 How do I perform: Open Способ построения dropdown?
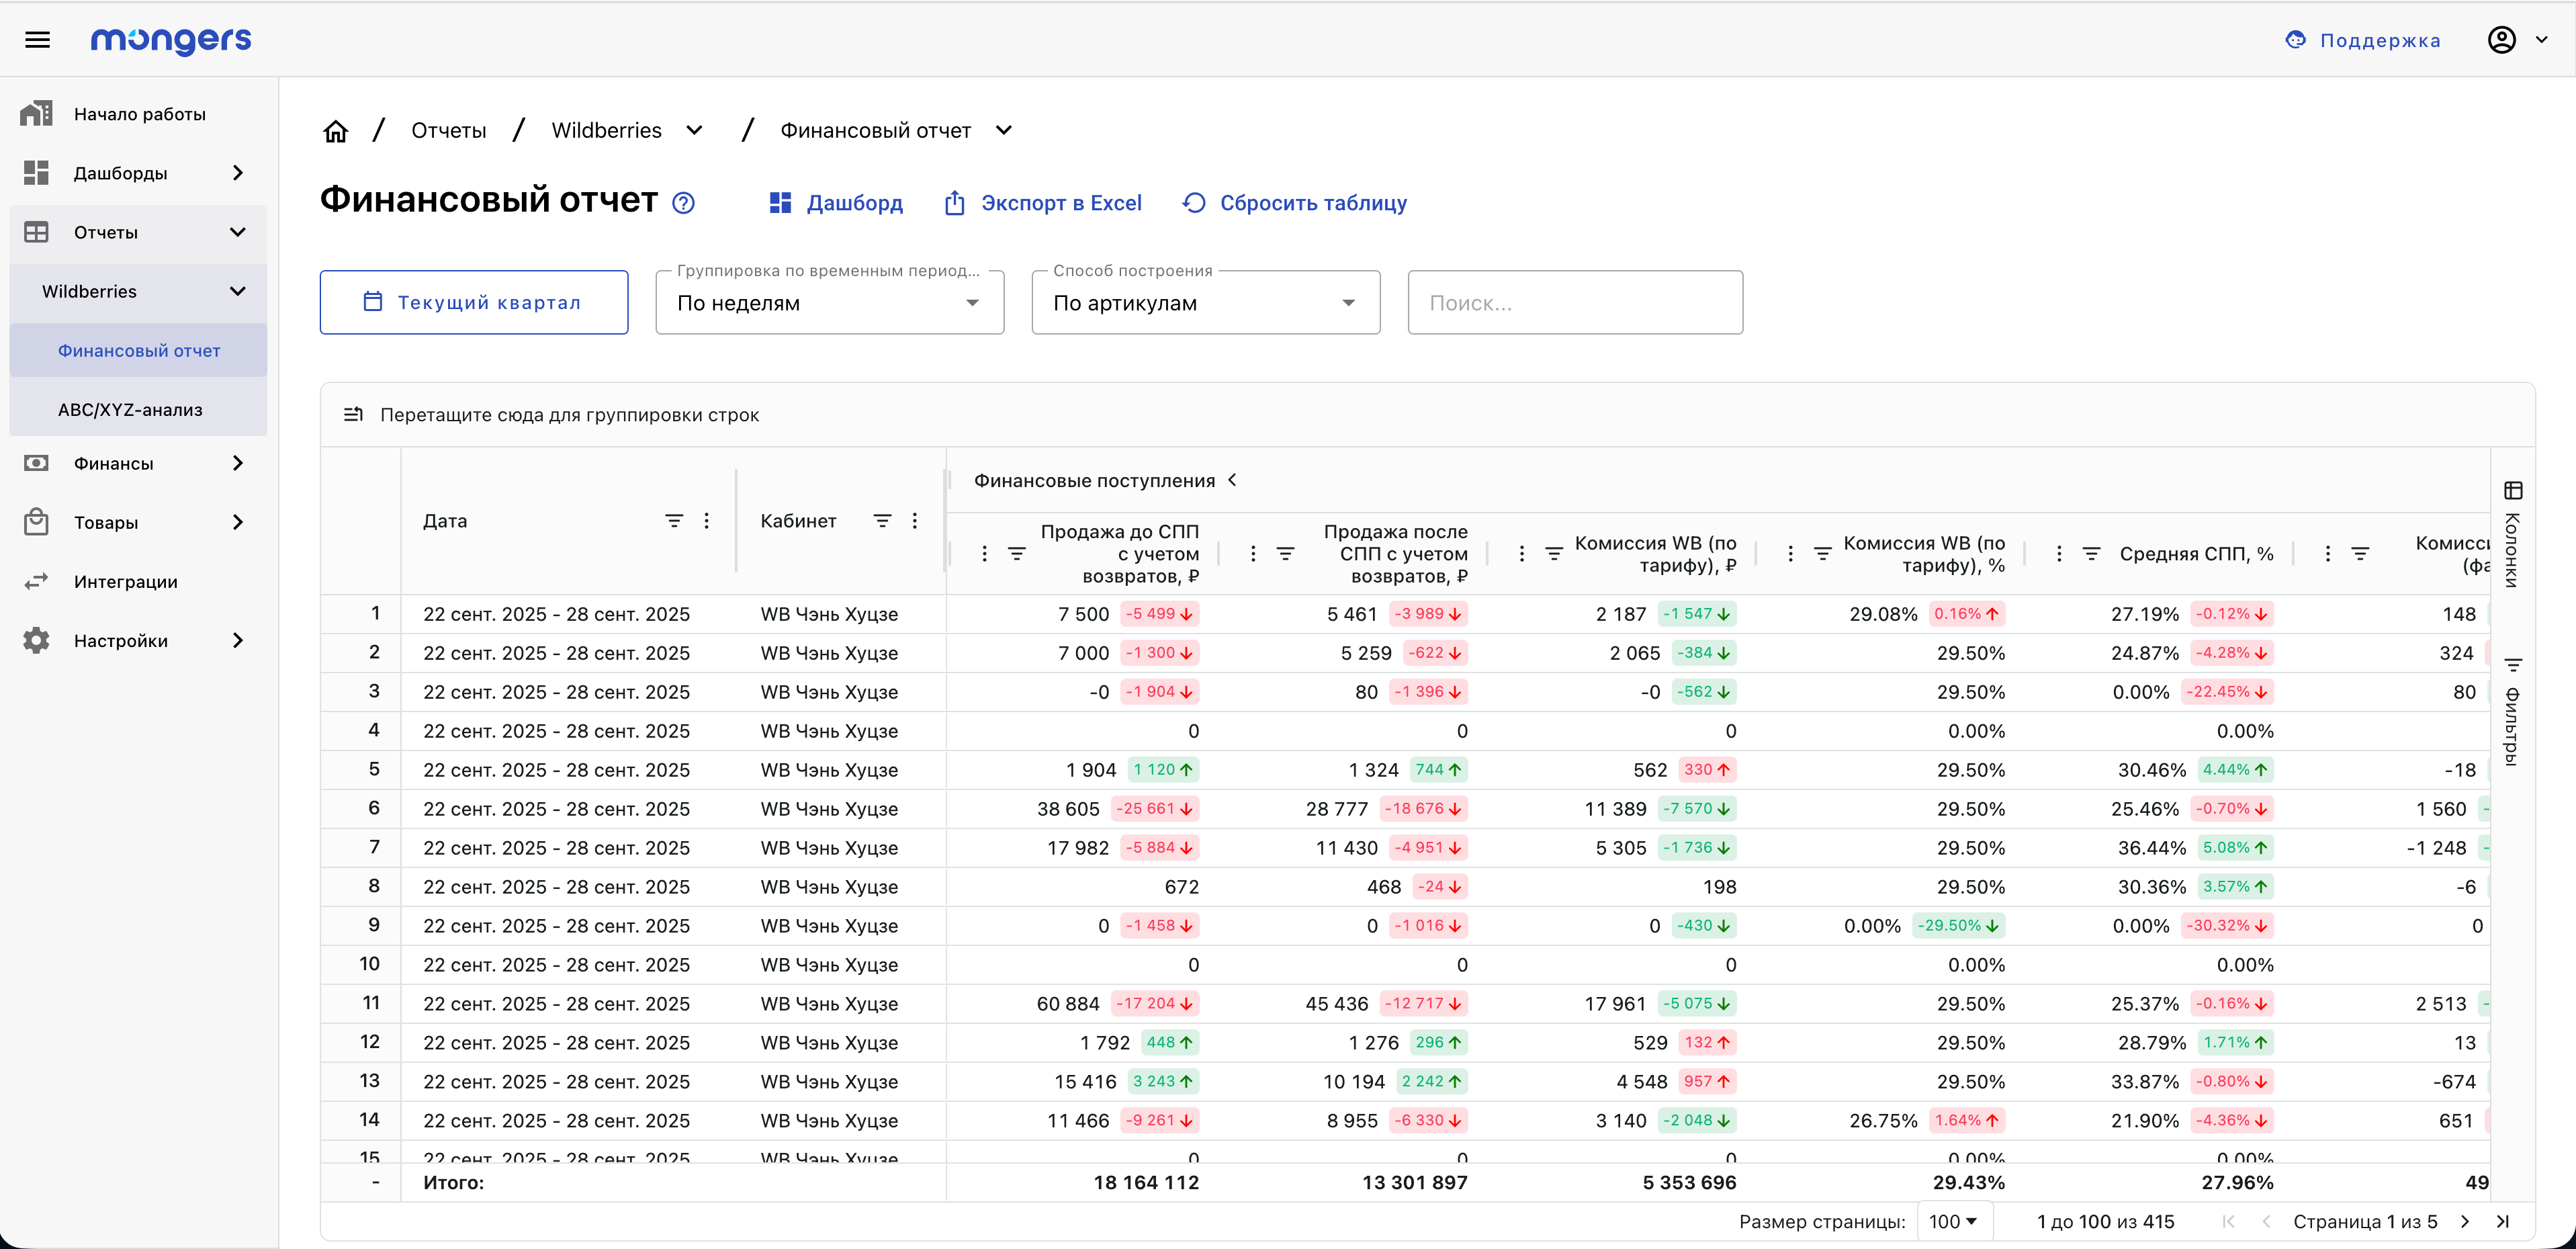1205,303
